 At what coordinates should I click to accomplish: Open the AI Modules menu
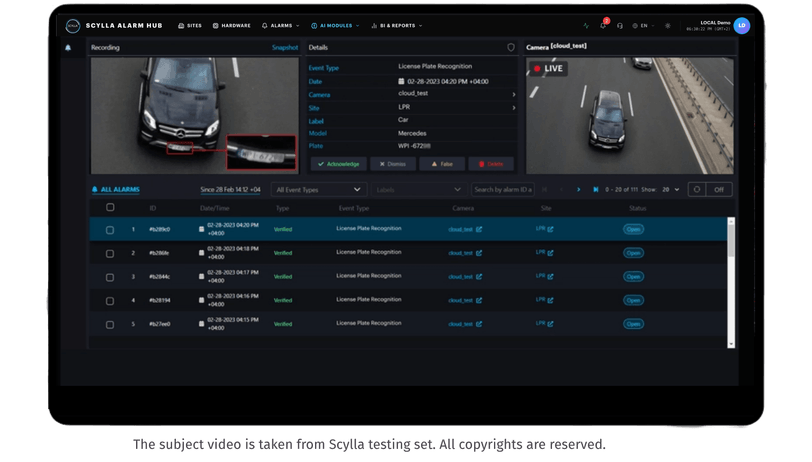(335, 25)
